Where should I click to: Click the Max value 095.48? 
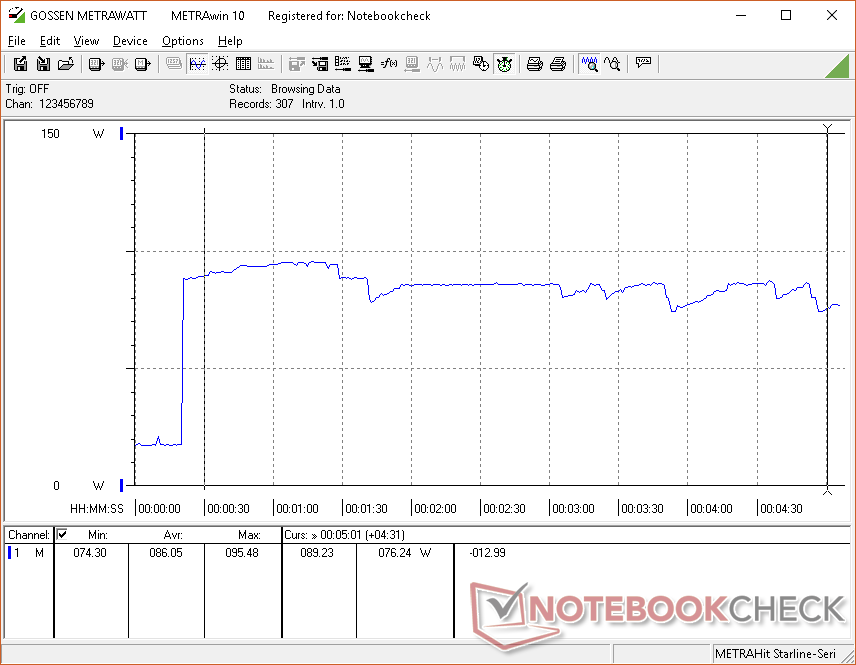point(242,553)
